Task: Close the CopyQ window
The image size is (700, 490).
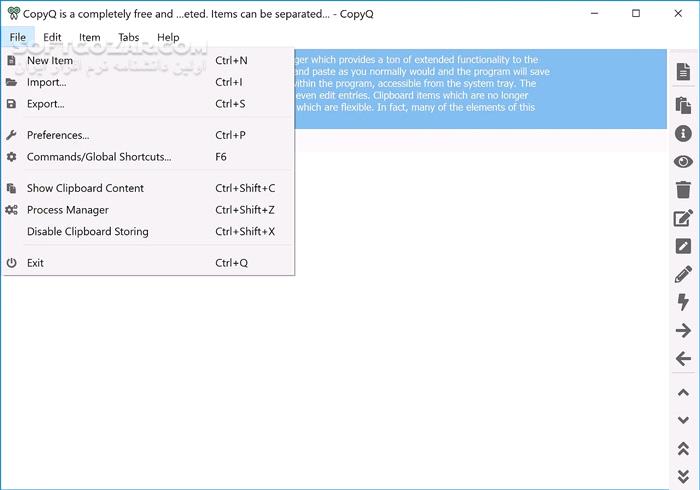Action: pos(678,13)
